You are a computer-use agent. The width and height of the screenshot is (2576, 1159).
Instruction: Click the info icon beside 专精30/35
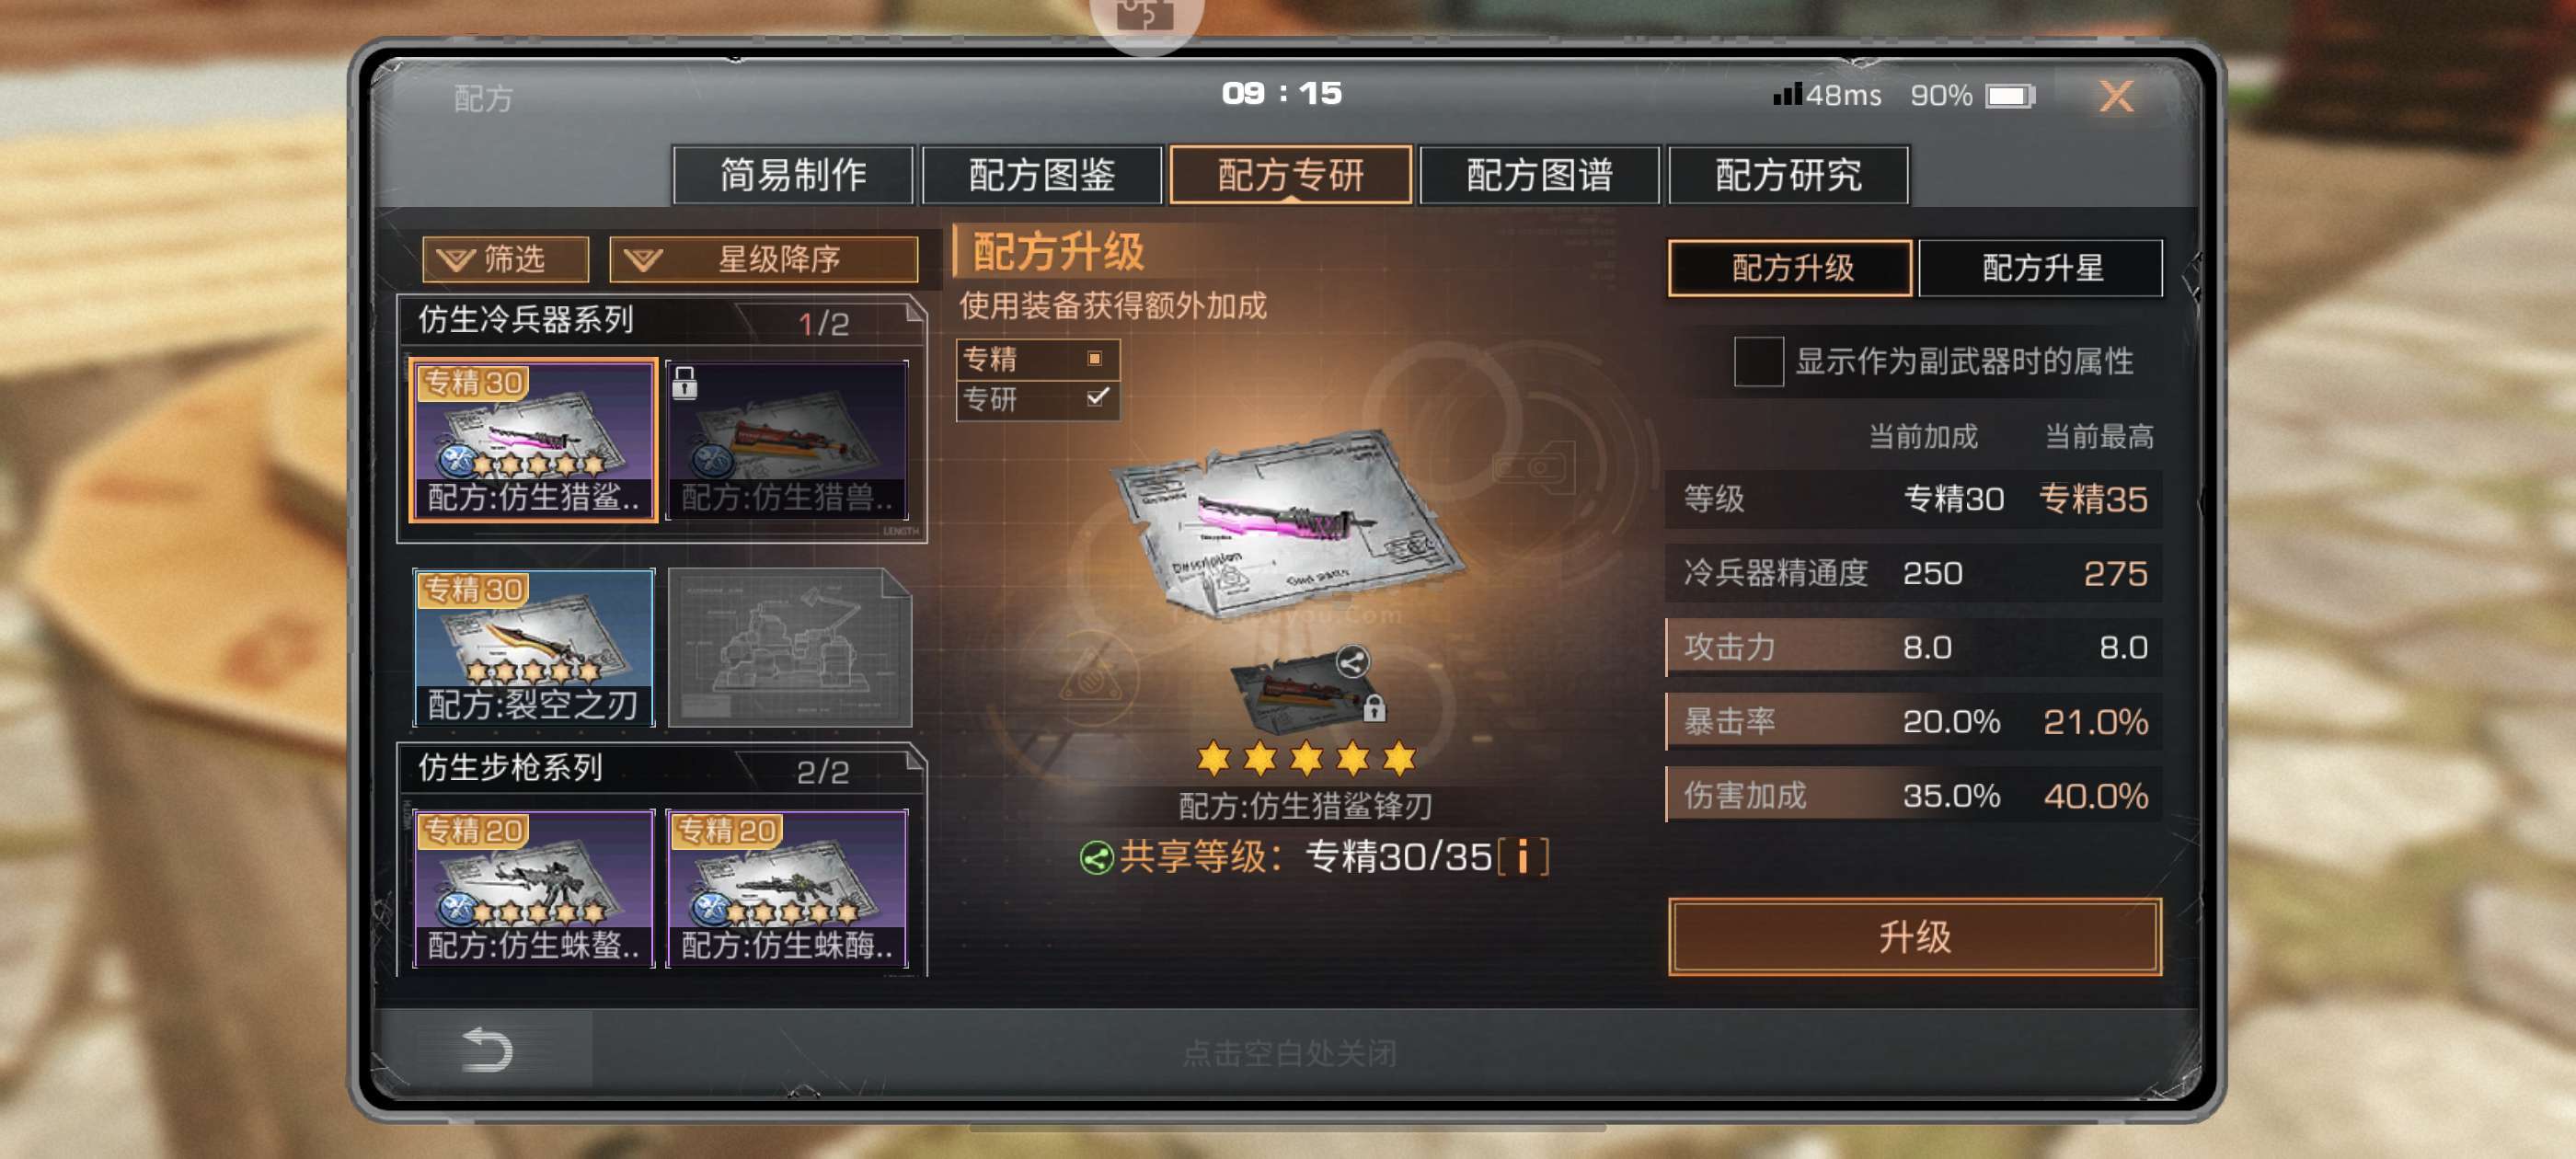tap(1522, 856)
